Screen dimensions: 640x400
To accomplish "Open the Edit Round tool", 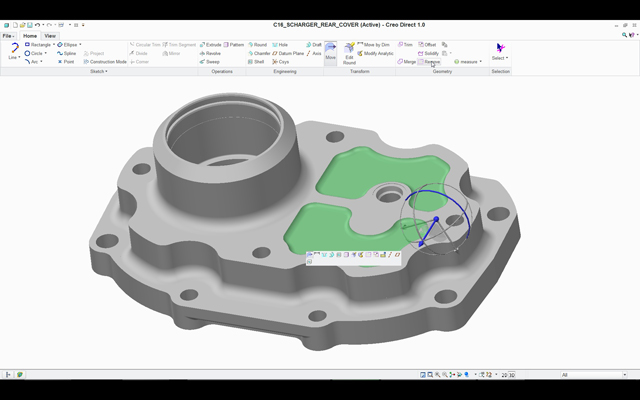I will point(349,52).
